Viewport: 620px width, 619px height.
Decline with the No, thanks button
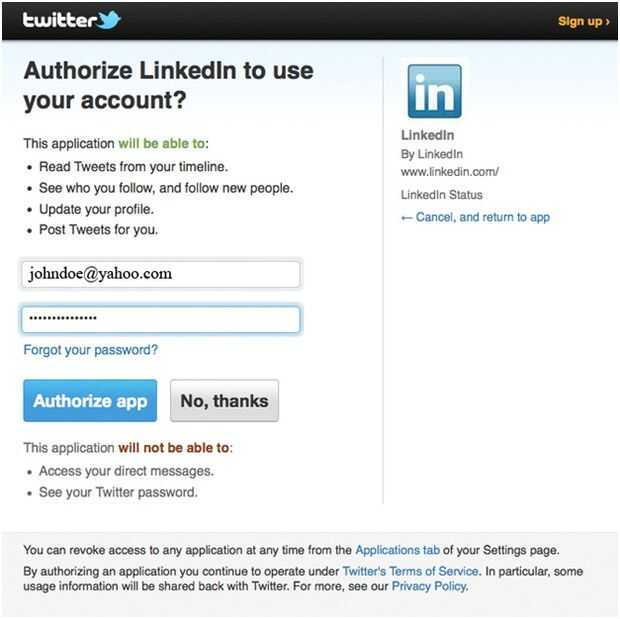(x=224, y=401)
